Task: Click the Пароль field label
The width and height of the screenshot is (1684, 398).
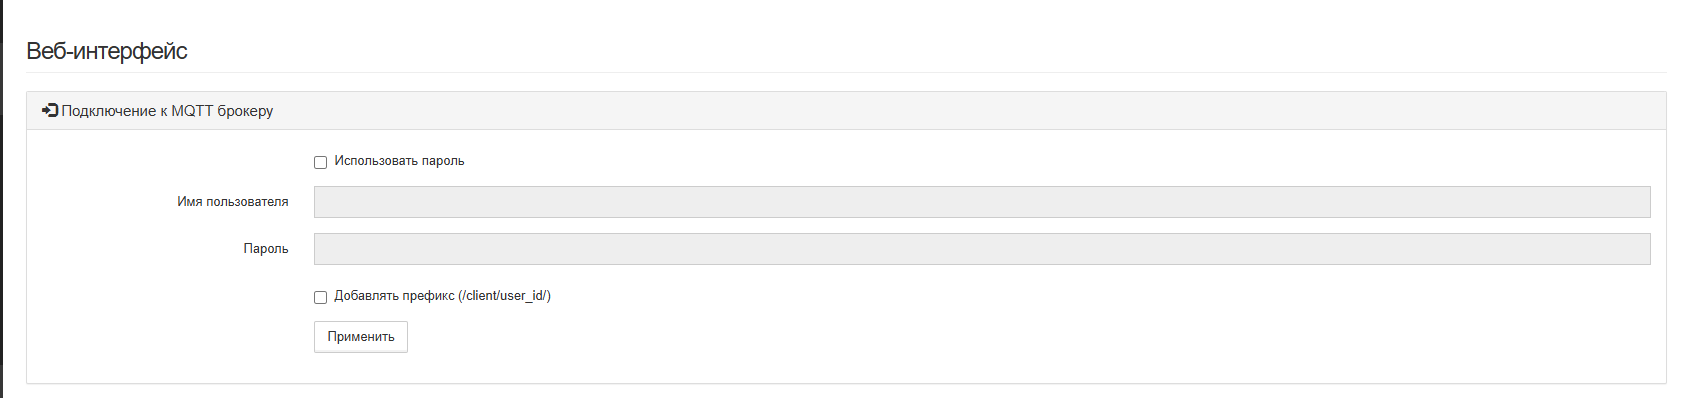Action: tap(266, 249)
